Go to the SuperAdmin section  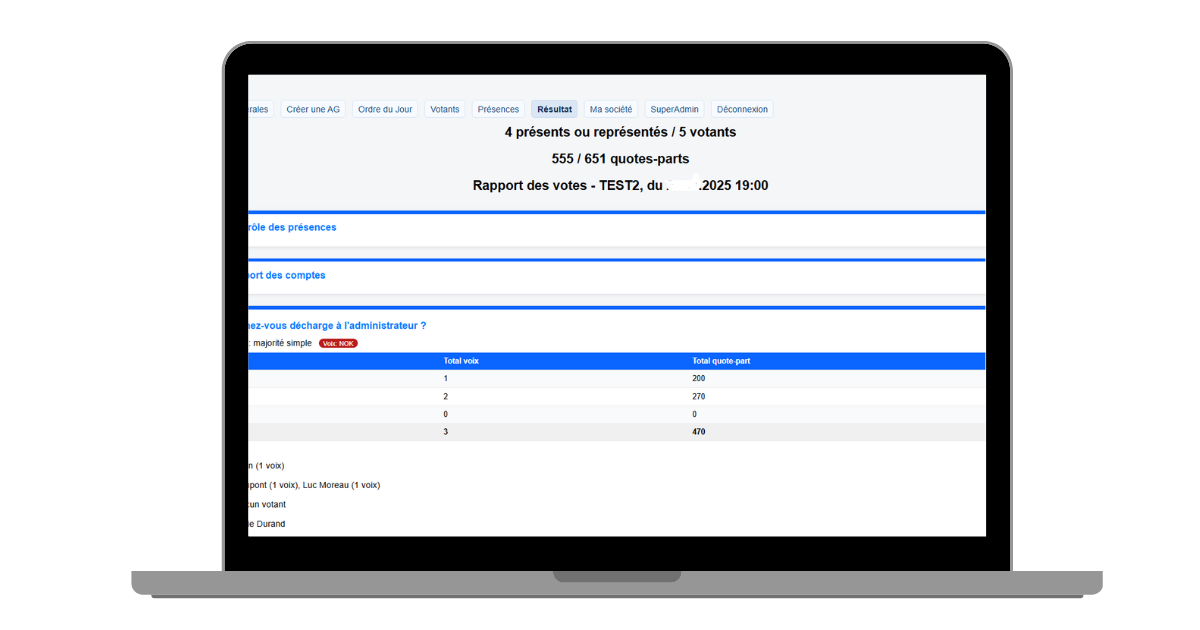pyautogui.click(x=675, y=109)
